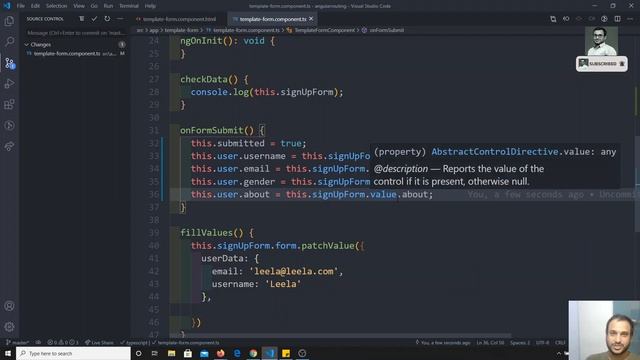Click the UTF-8 encoding in status bar
The height and width of the screenshot is (360, 640).
click(x=542, y=342)
